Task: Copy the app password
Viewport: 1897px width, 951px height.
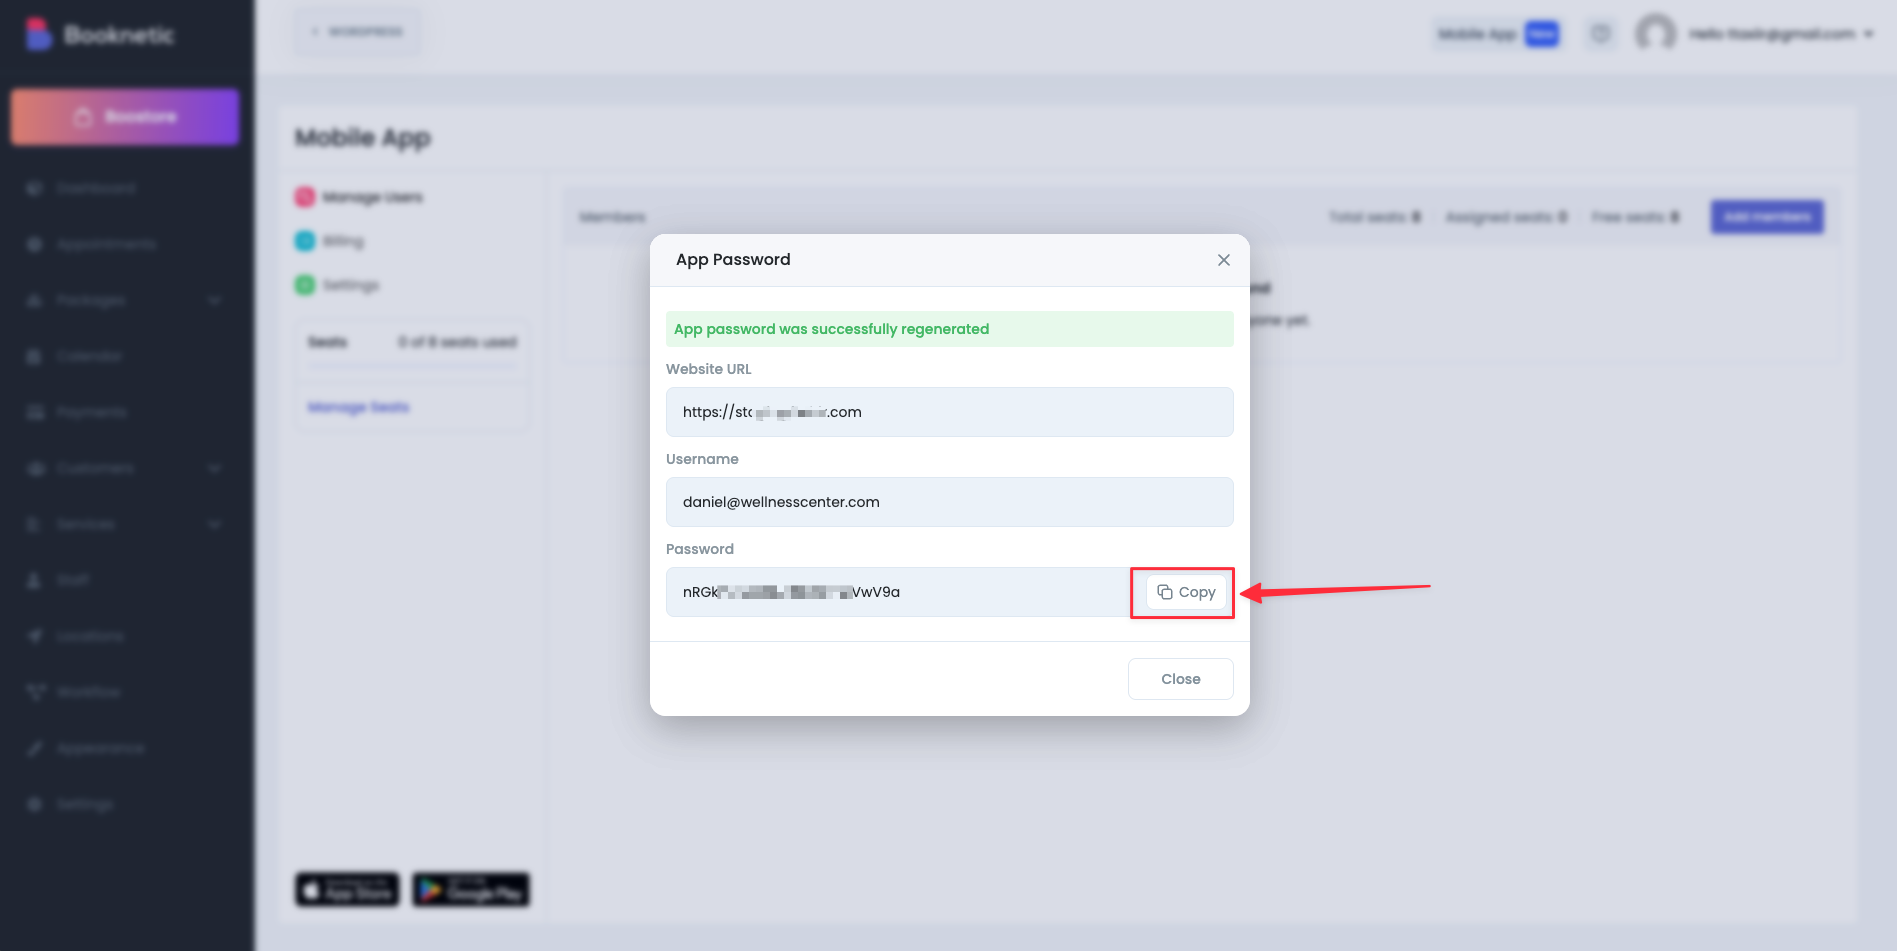Action: click(1186, 592)
